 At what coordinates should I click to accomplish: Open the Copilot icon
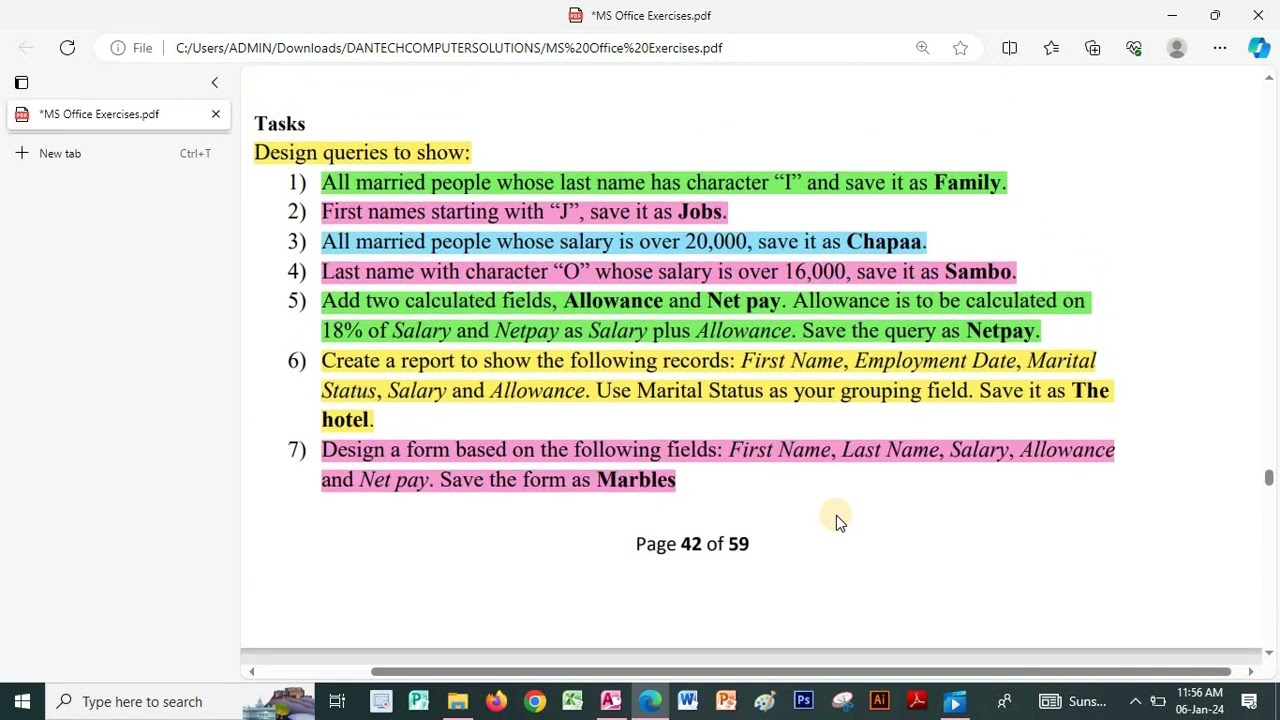tap(1259, 48)
